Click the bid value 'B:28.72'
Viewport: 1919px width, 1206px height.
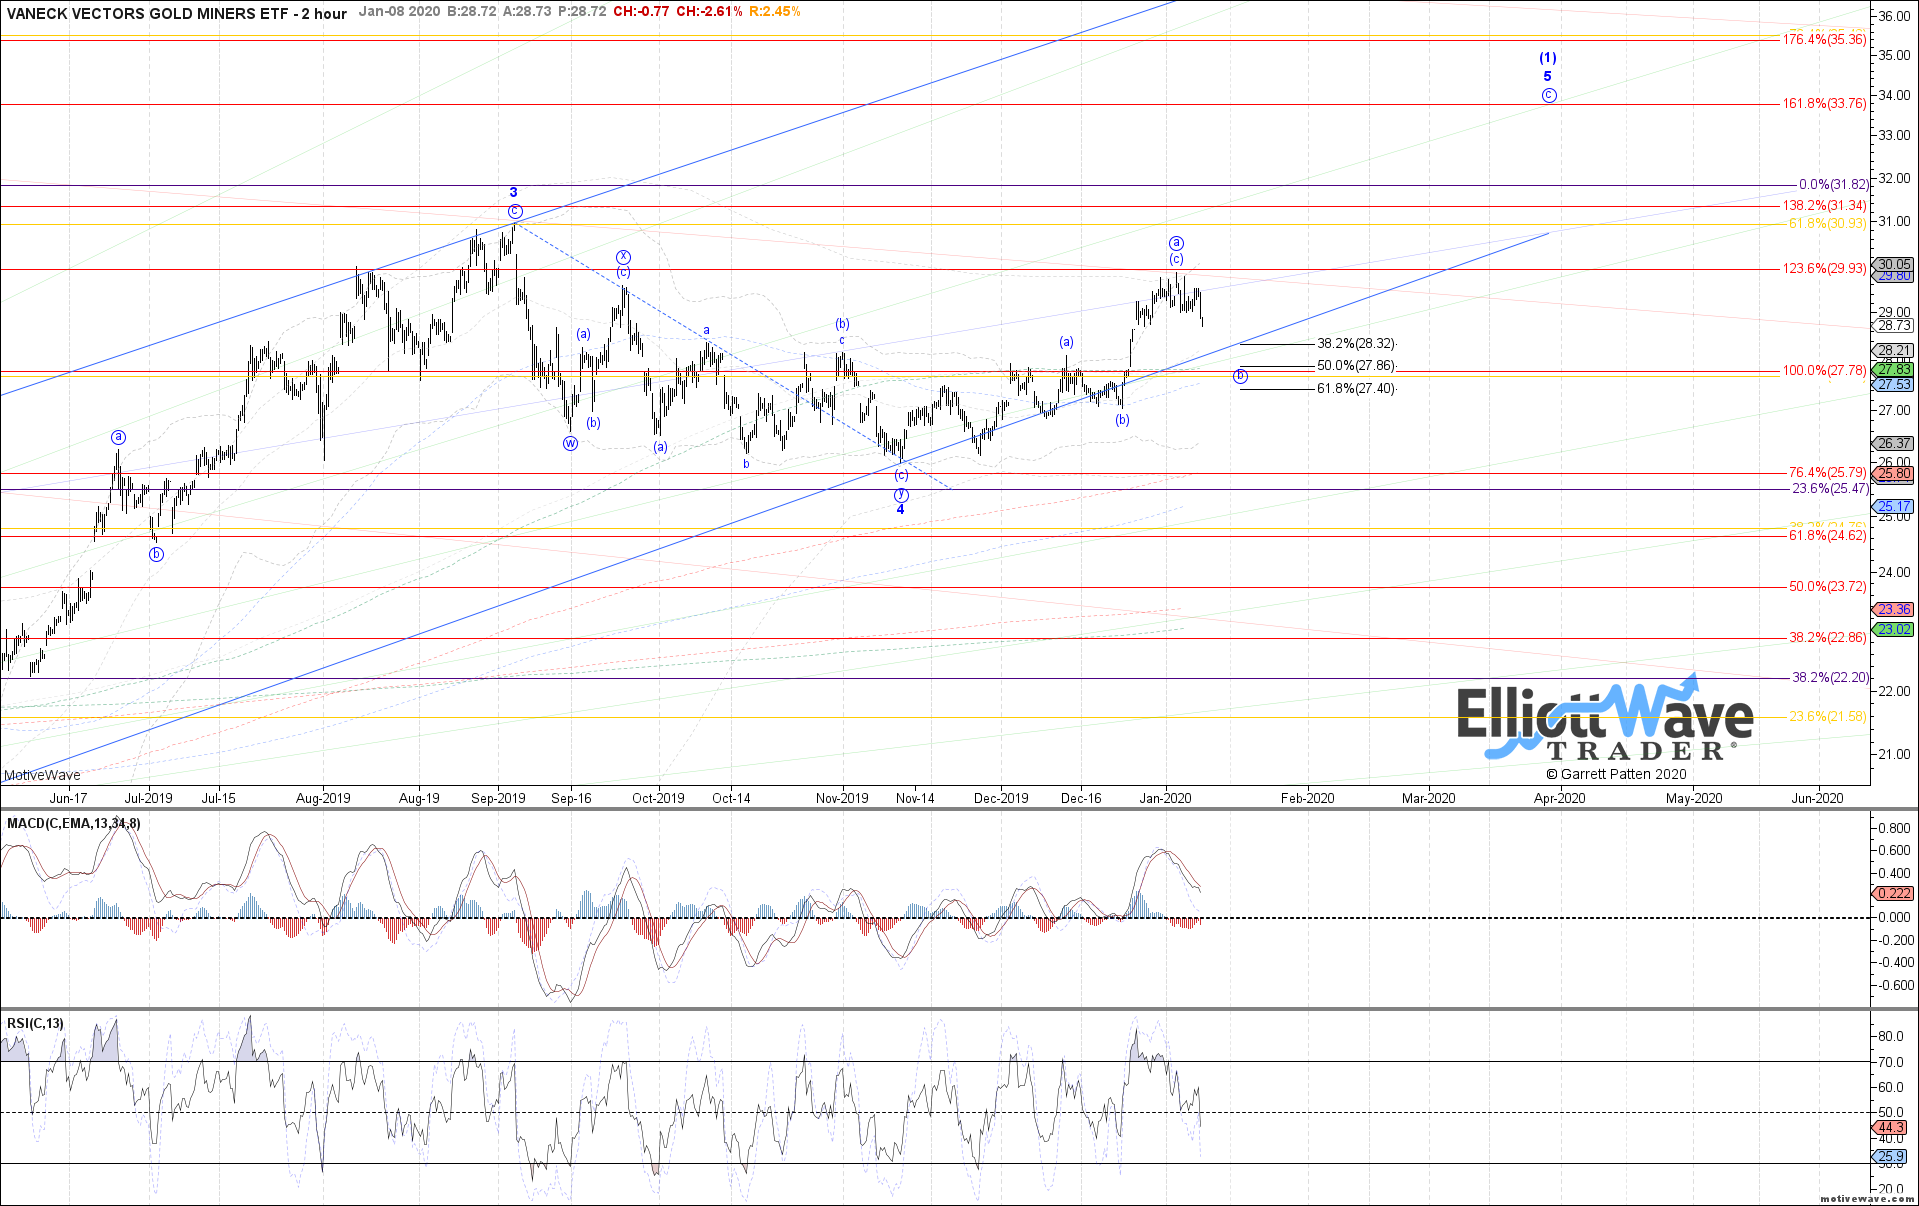click(x=471, y=12)
